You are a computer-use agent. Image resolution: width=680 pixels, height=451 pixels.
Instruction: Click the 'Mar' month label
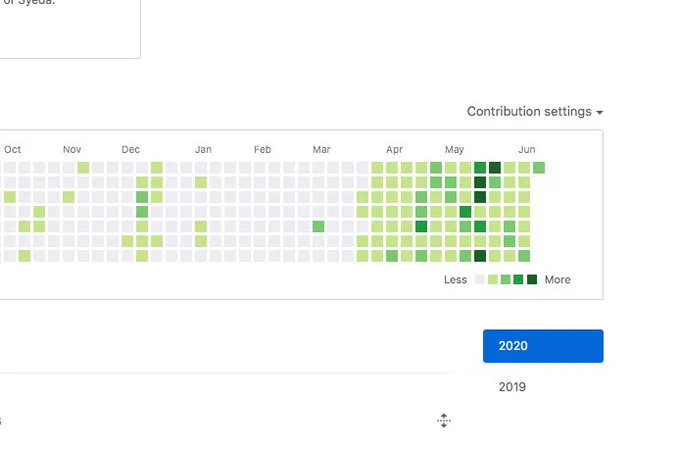click(x=321, y=150)
